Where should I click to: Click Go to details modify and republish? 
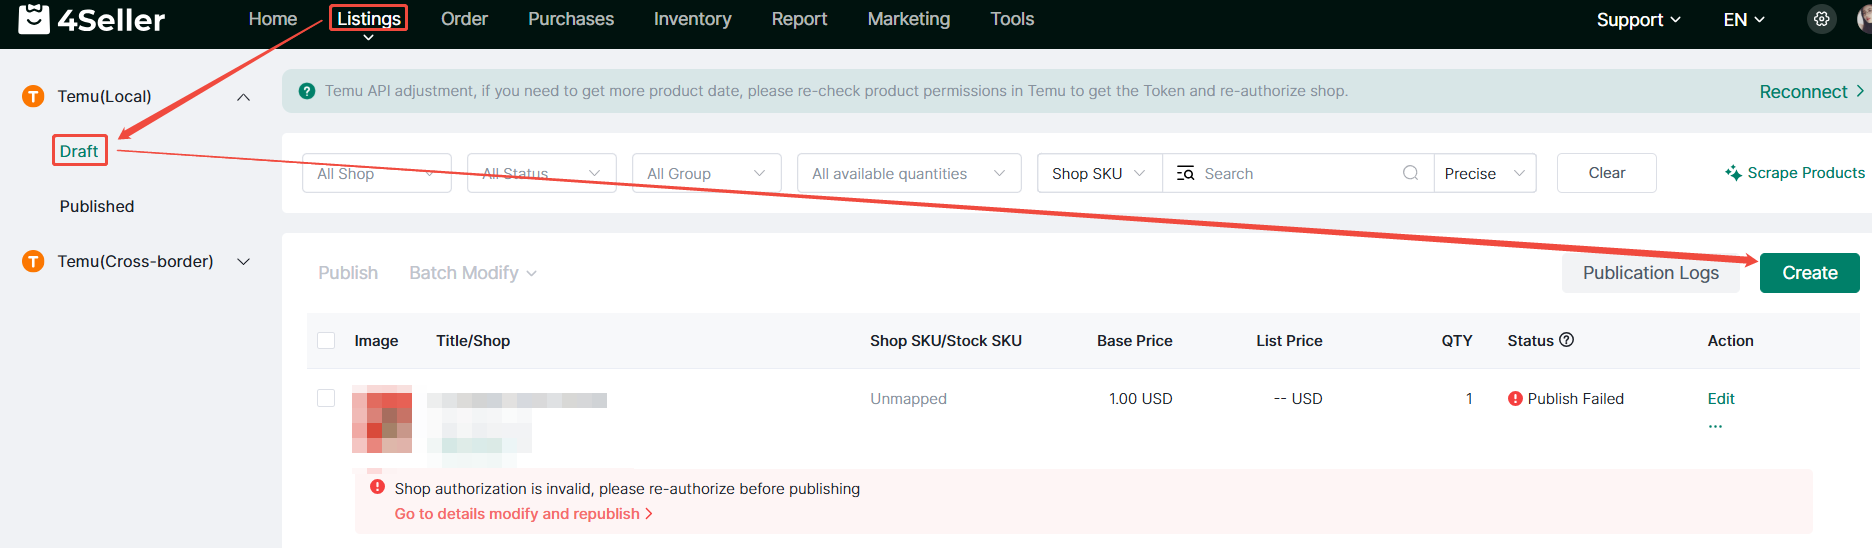(523, 514)
